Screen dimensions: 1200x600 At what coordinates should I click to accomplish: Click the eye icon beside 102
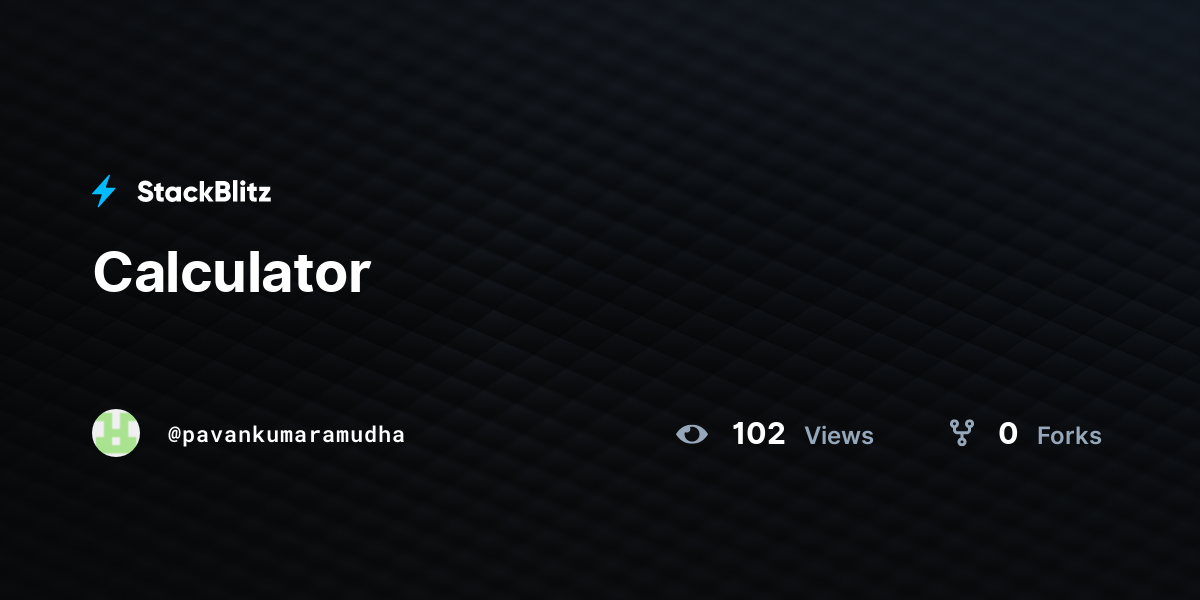pos(692,434)
